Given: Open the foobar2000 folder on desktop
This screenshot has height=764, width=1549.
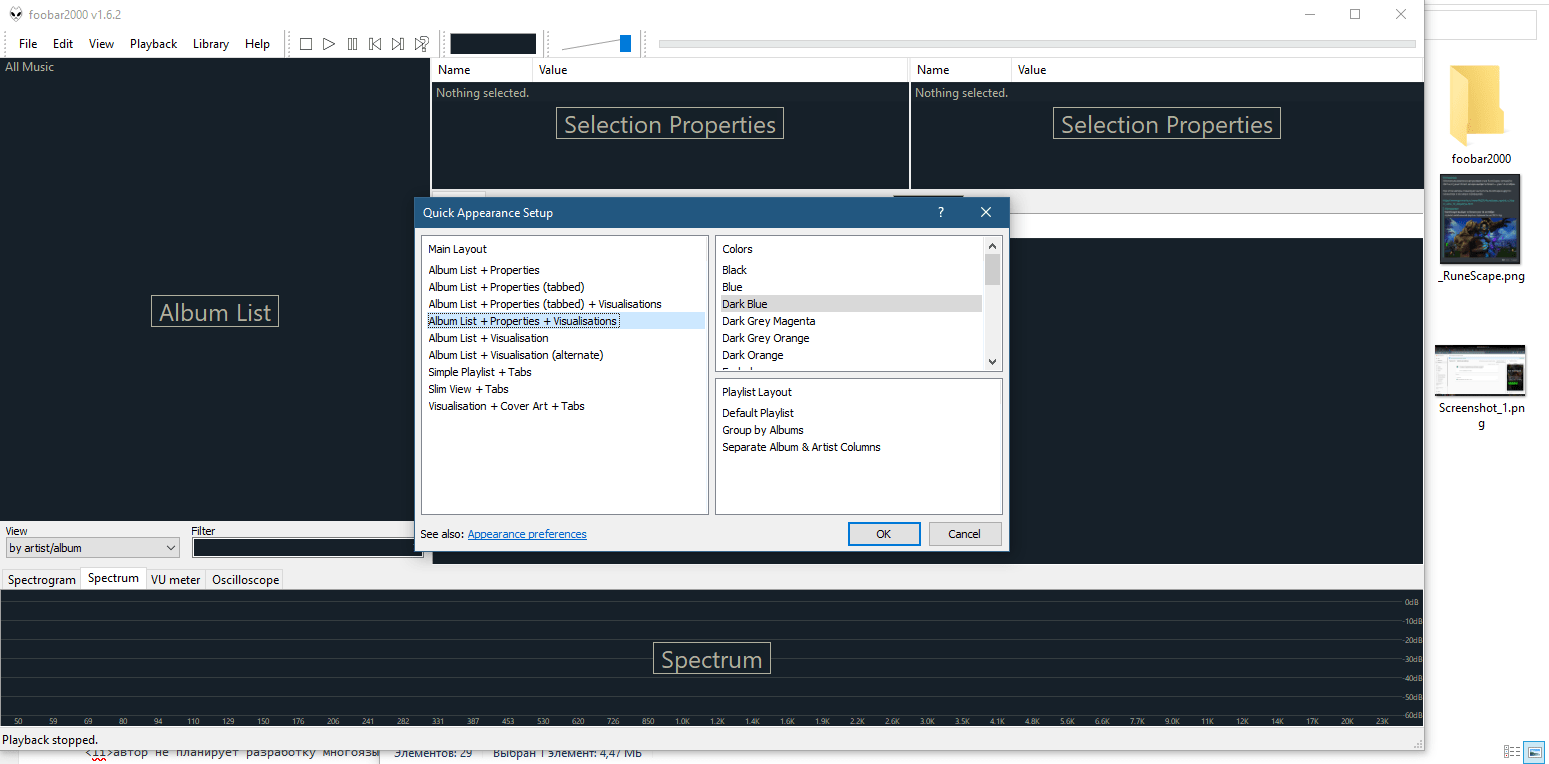Looking at the screenshot, I should tap(1481, 115).
